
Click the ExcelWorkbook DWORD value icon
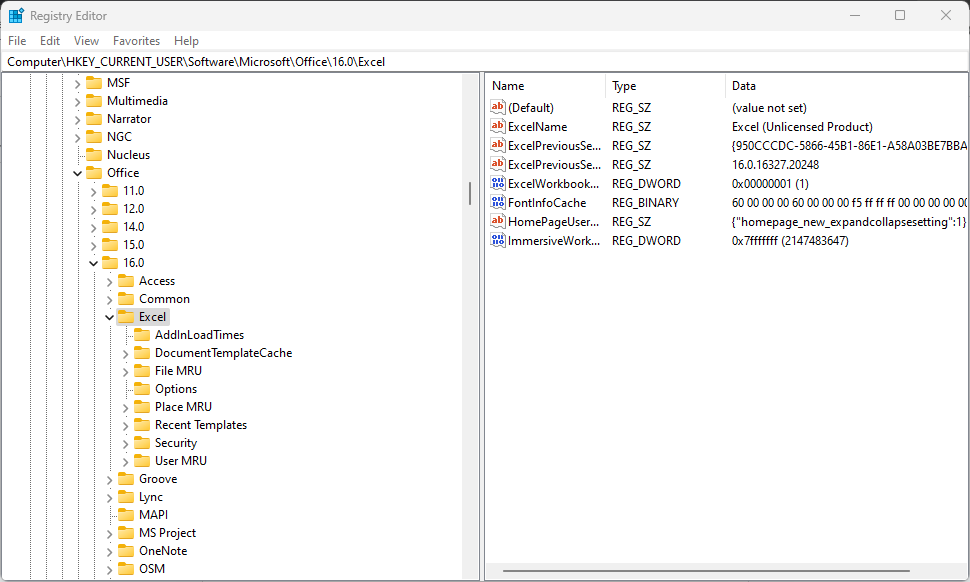(x=497, y=184)
